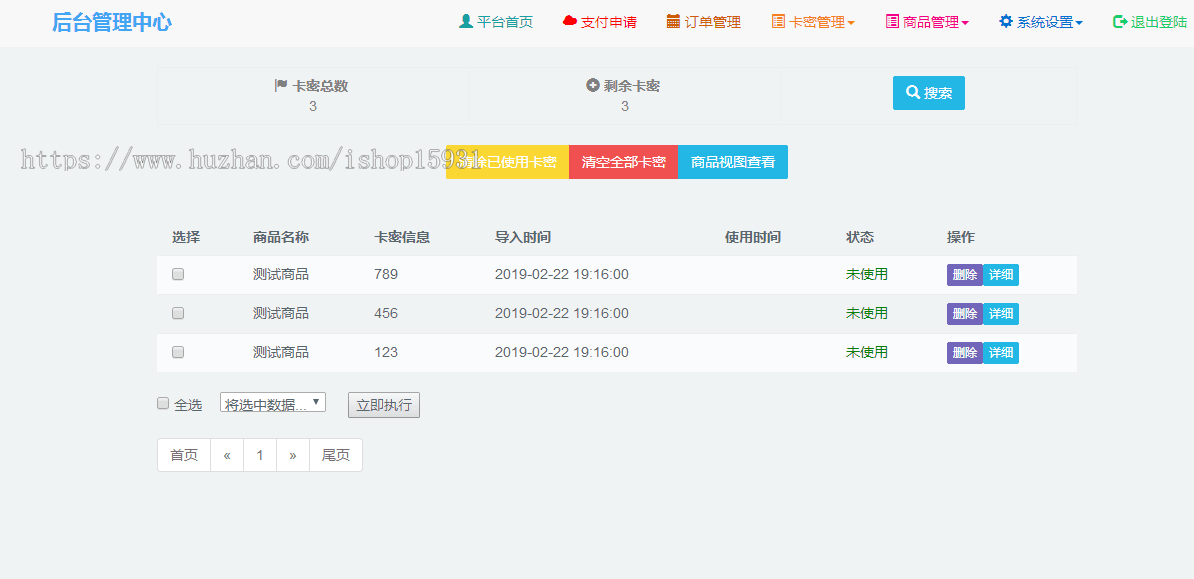This screenshot has height=579, width=1194.
Task: Click the gear icon beside 系统设置
Action: [1006, 21]
